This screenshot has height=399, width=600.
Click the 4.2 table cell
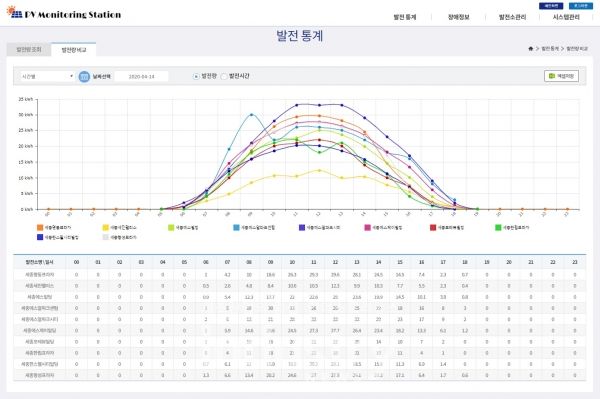(227, 275)
